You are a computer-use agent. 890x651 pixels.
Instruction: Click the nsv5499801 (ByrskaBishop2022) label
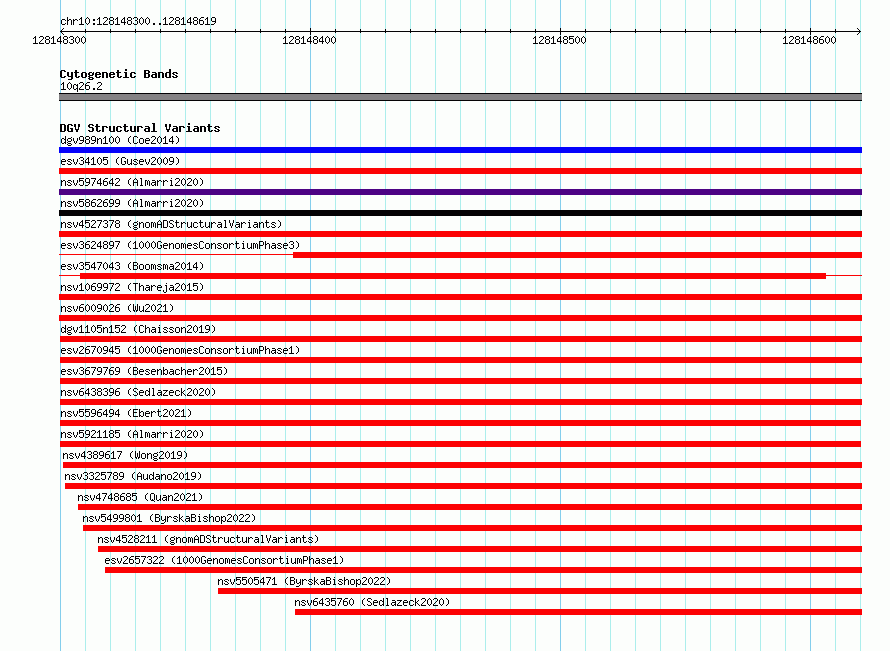169,518
